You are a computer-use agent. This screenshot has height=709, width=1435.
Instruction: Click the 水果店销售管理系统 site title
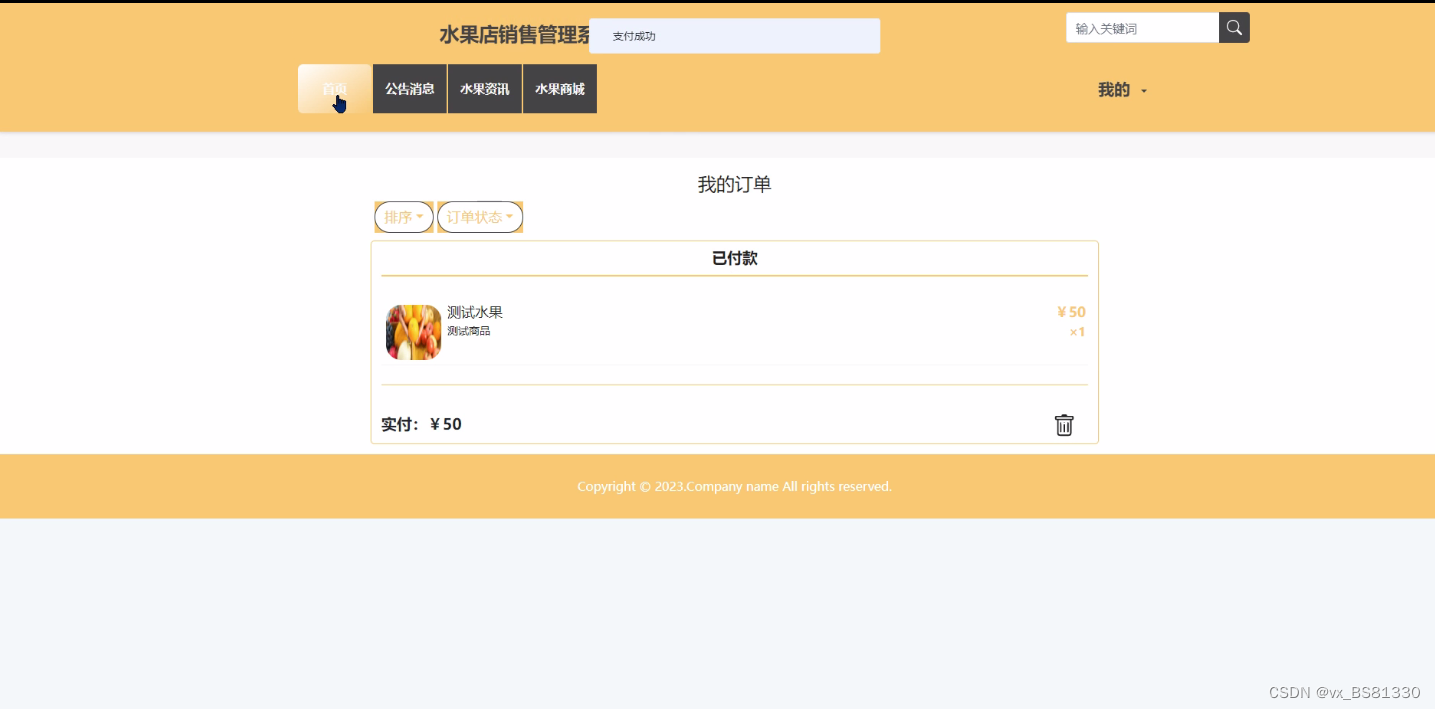pyautogui.click(x=515, y=35)
